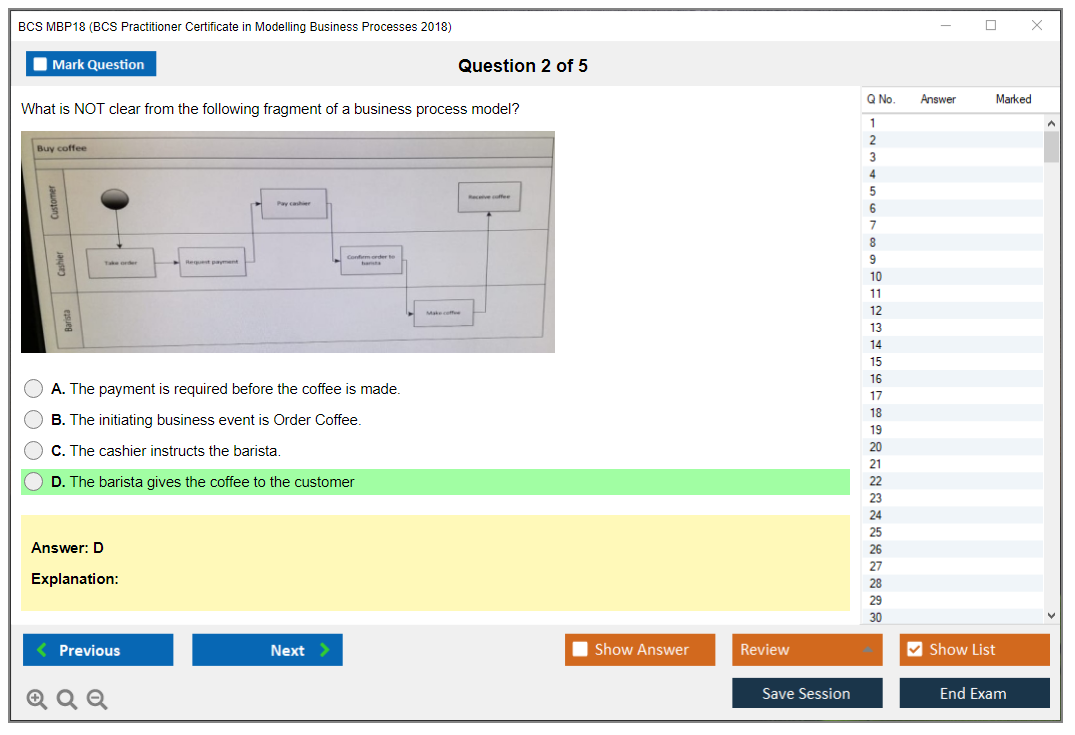This screenshot has height=735, width=1075.
Task: Select option D barista gives coffee
Action: (x=34, y=482)
